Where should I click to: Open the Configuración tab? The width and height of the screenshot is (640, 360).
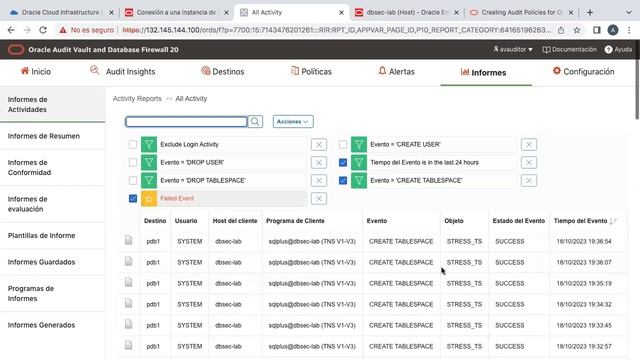(583, 72)
